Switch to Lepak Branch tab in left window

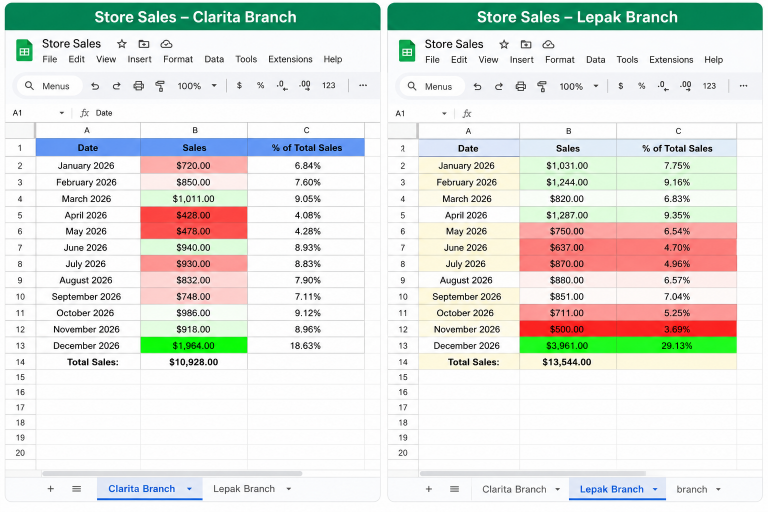coord(244,488)
